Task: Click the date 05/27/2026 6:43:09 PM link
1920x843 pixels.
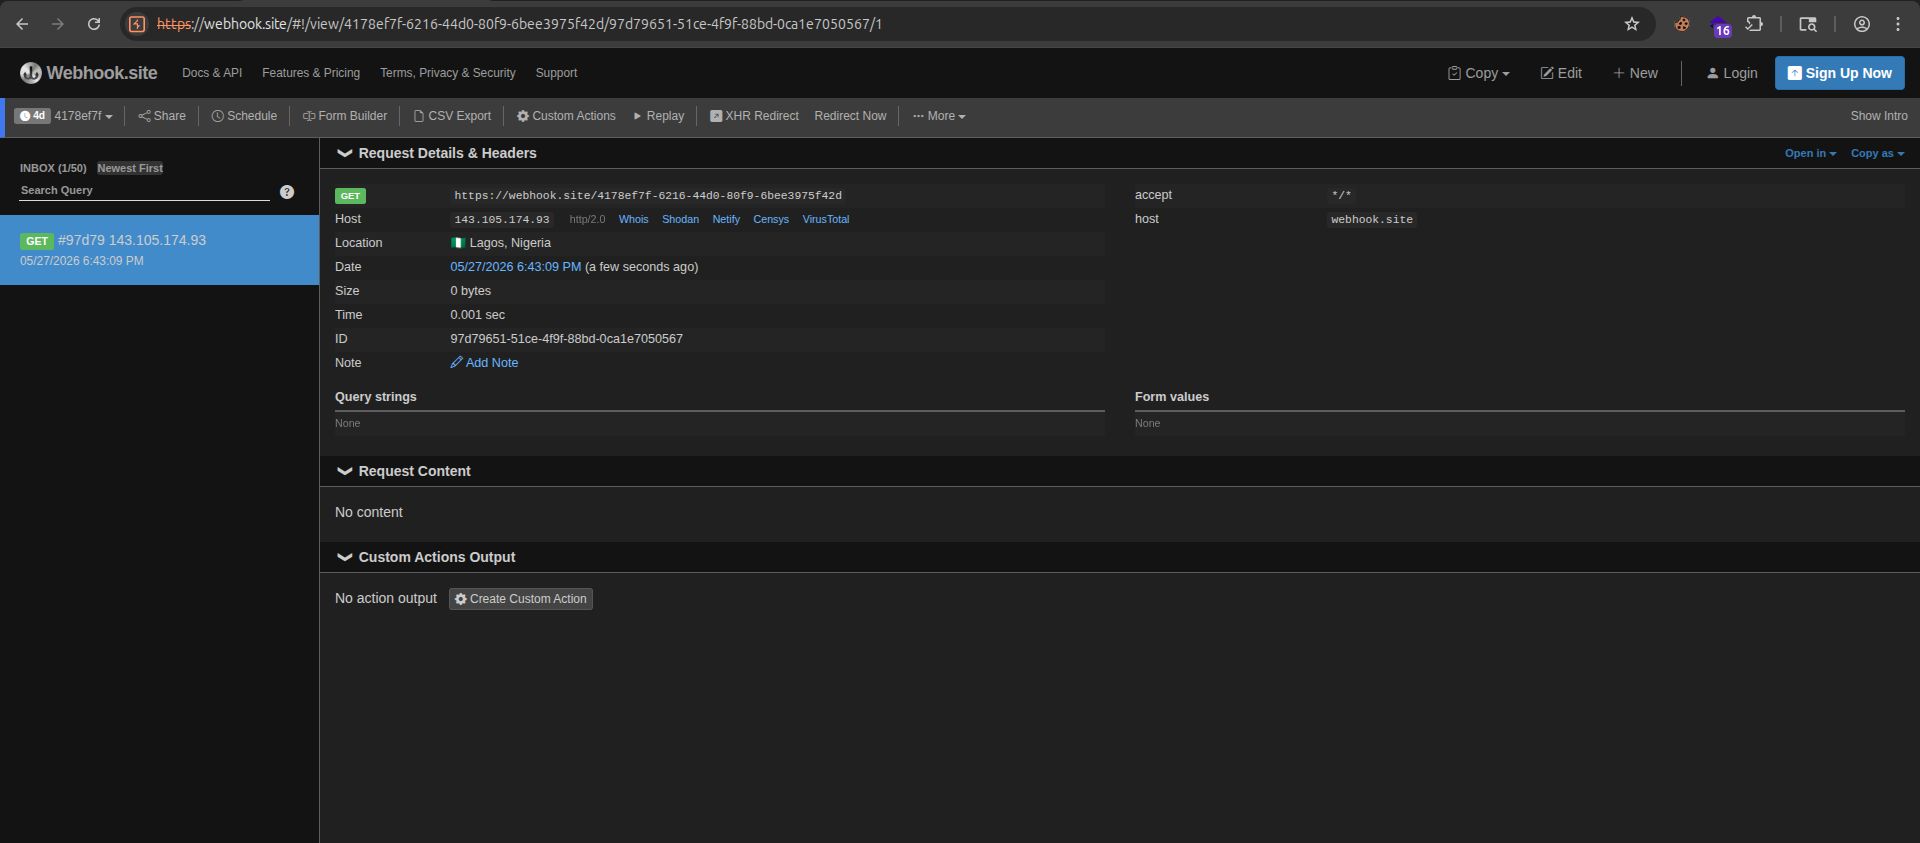Action: pyautogui.click(x=516, y=267)
